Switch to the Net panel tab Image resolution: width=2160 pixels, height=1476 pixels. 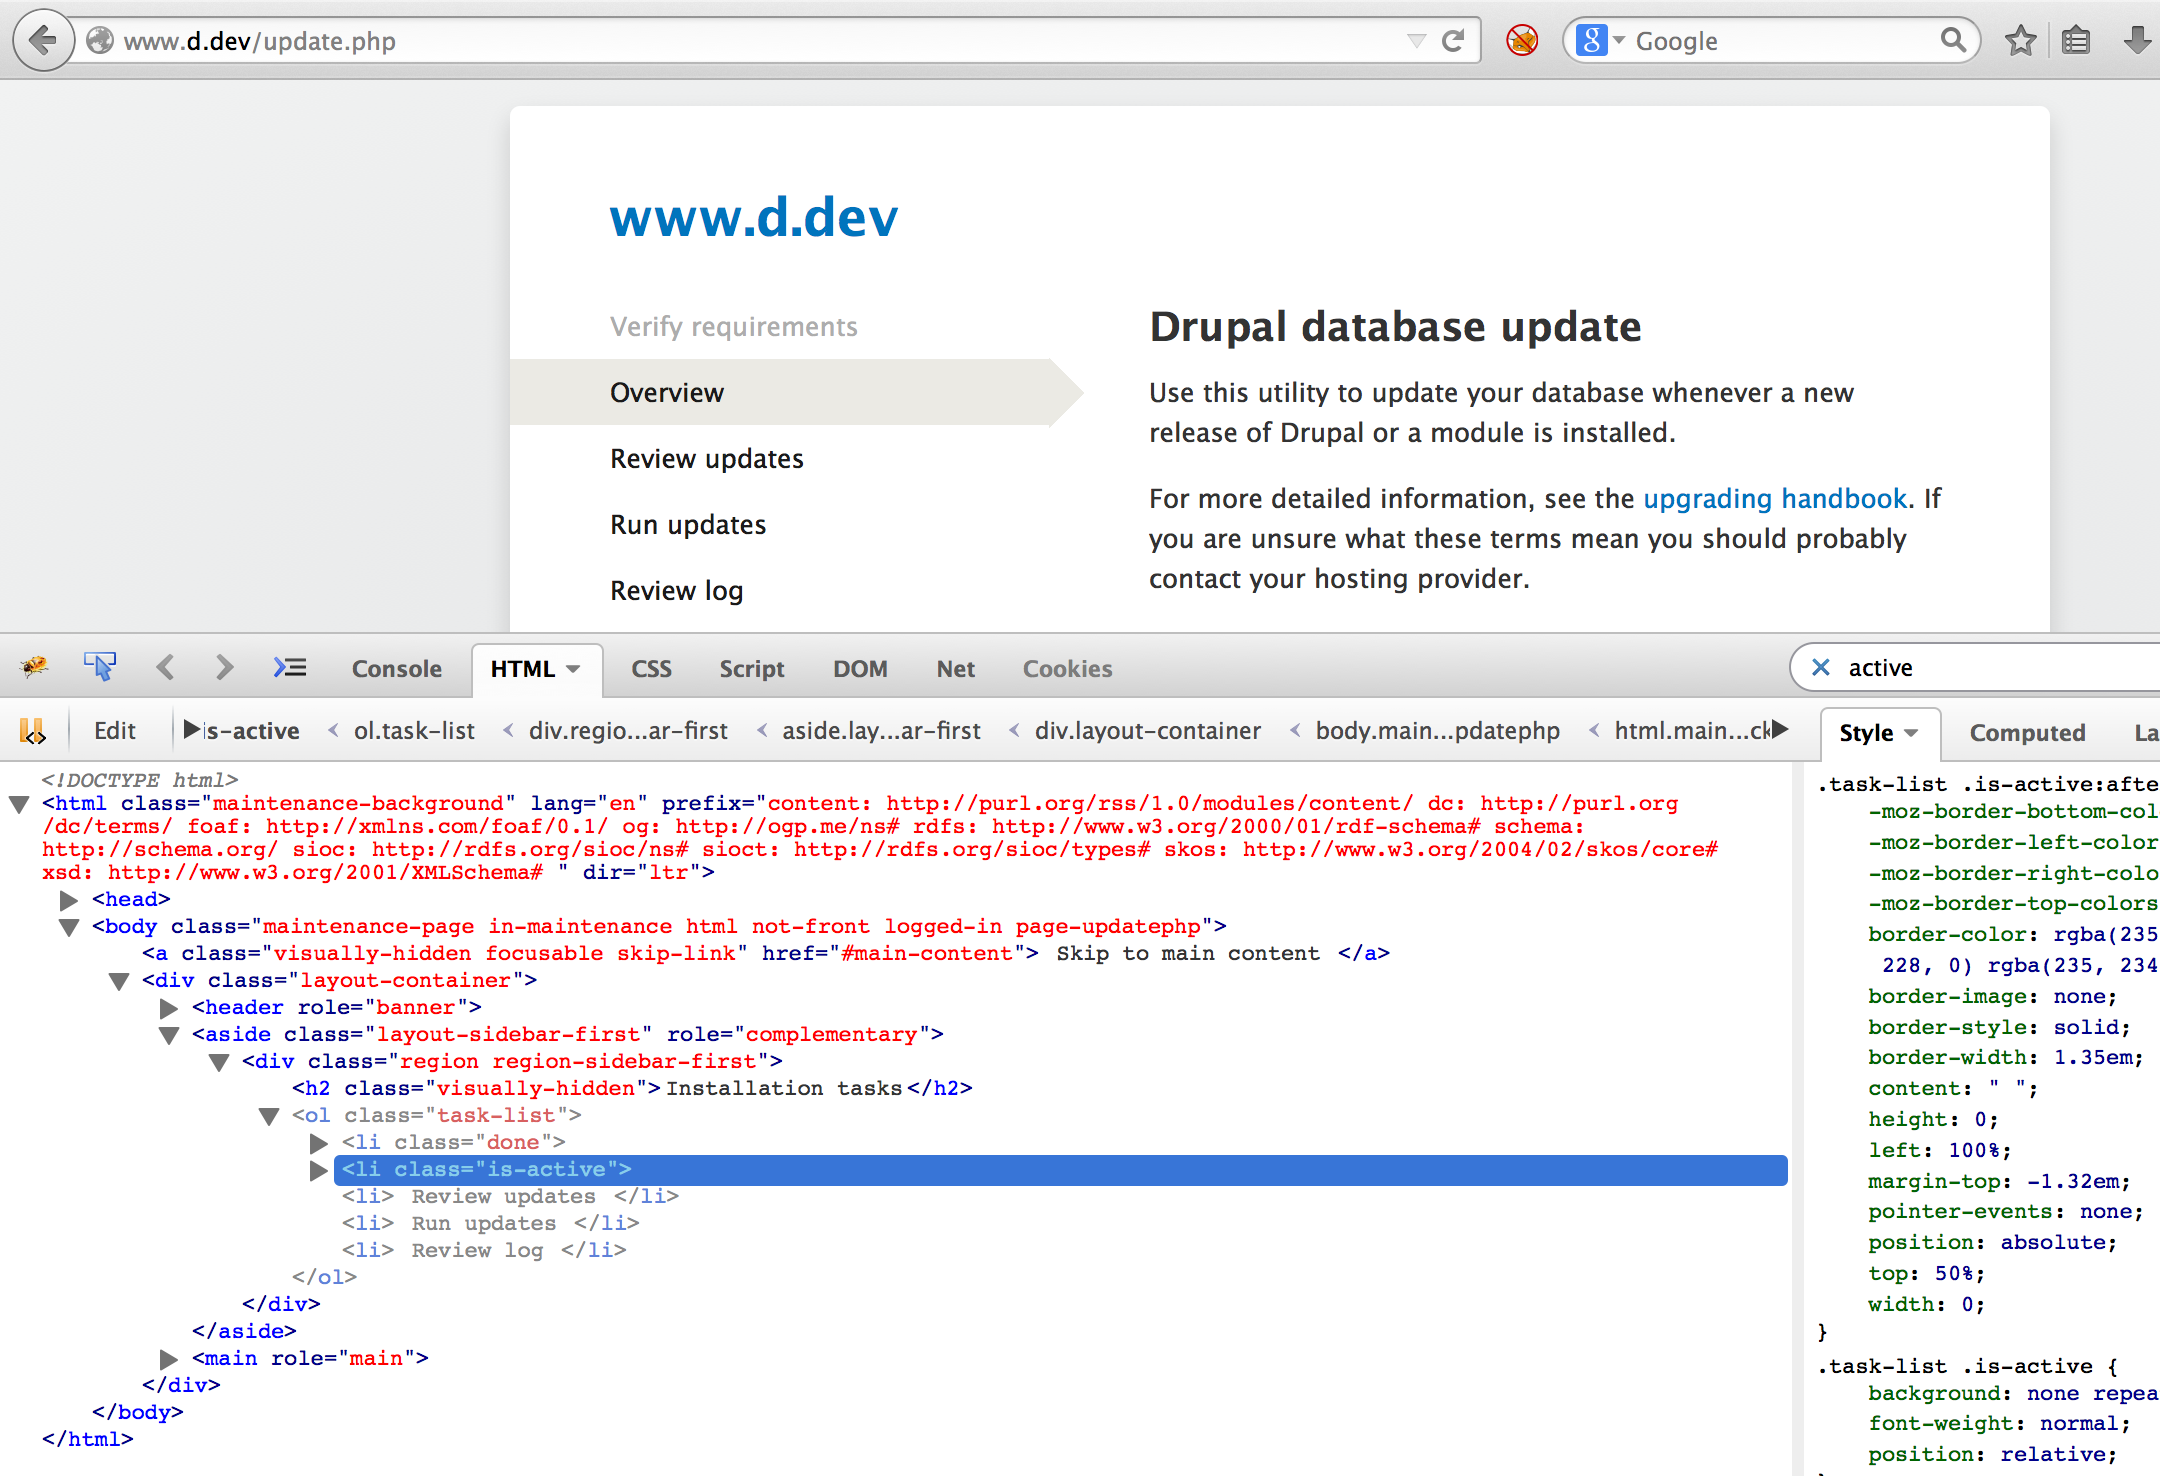pos(955,669)
